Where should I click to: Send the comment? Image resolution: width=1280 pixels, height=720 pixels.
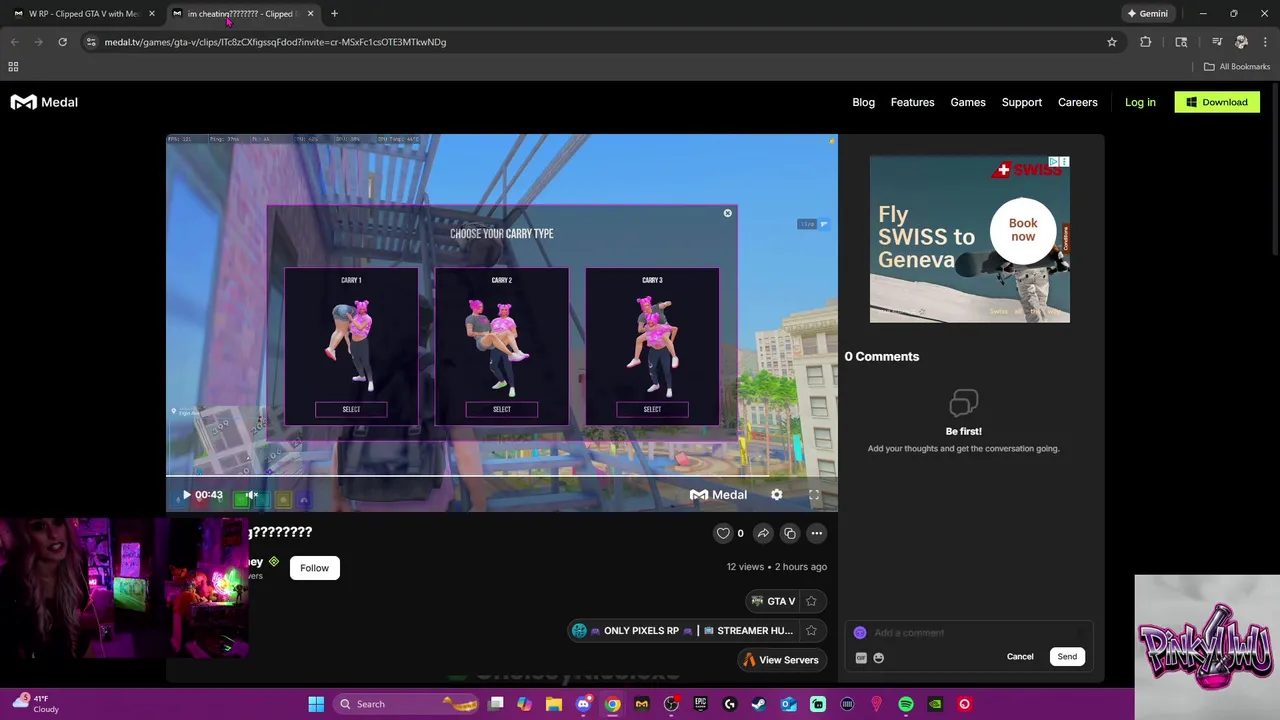(x=1067, y=657)
